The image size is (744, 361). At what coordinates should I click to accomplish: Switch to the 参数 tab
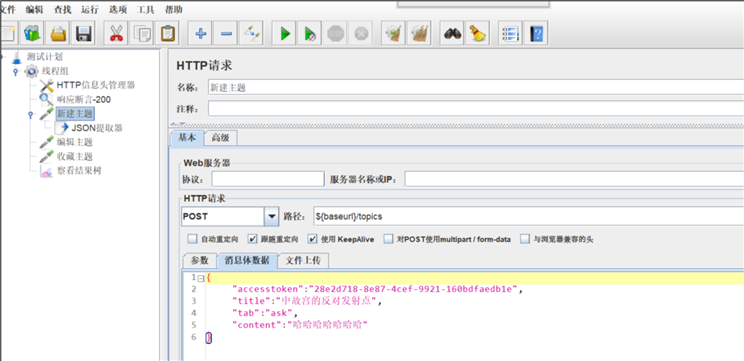coord(200,260)
